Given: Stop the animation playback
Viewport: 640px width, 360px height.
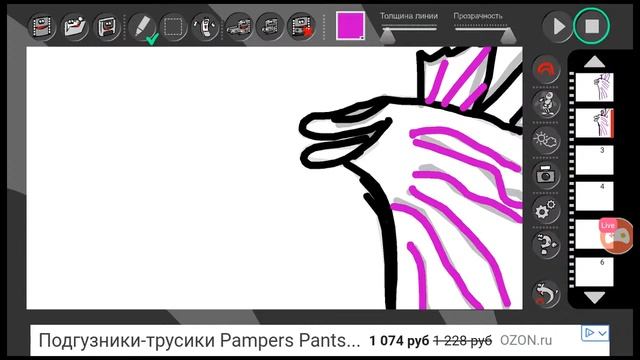Looking at the screenshot, I should [x=591, y=26].
